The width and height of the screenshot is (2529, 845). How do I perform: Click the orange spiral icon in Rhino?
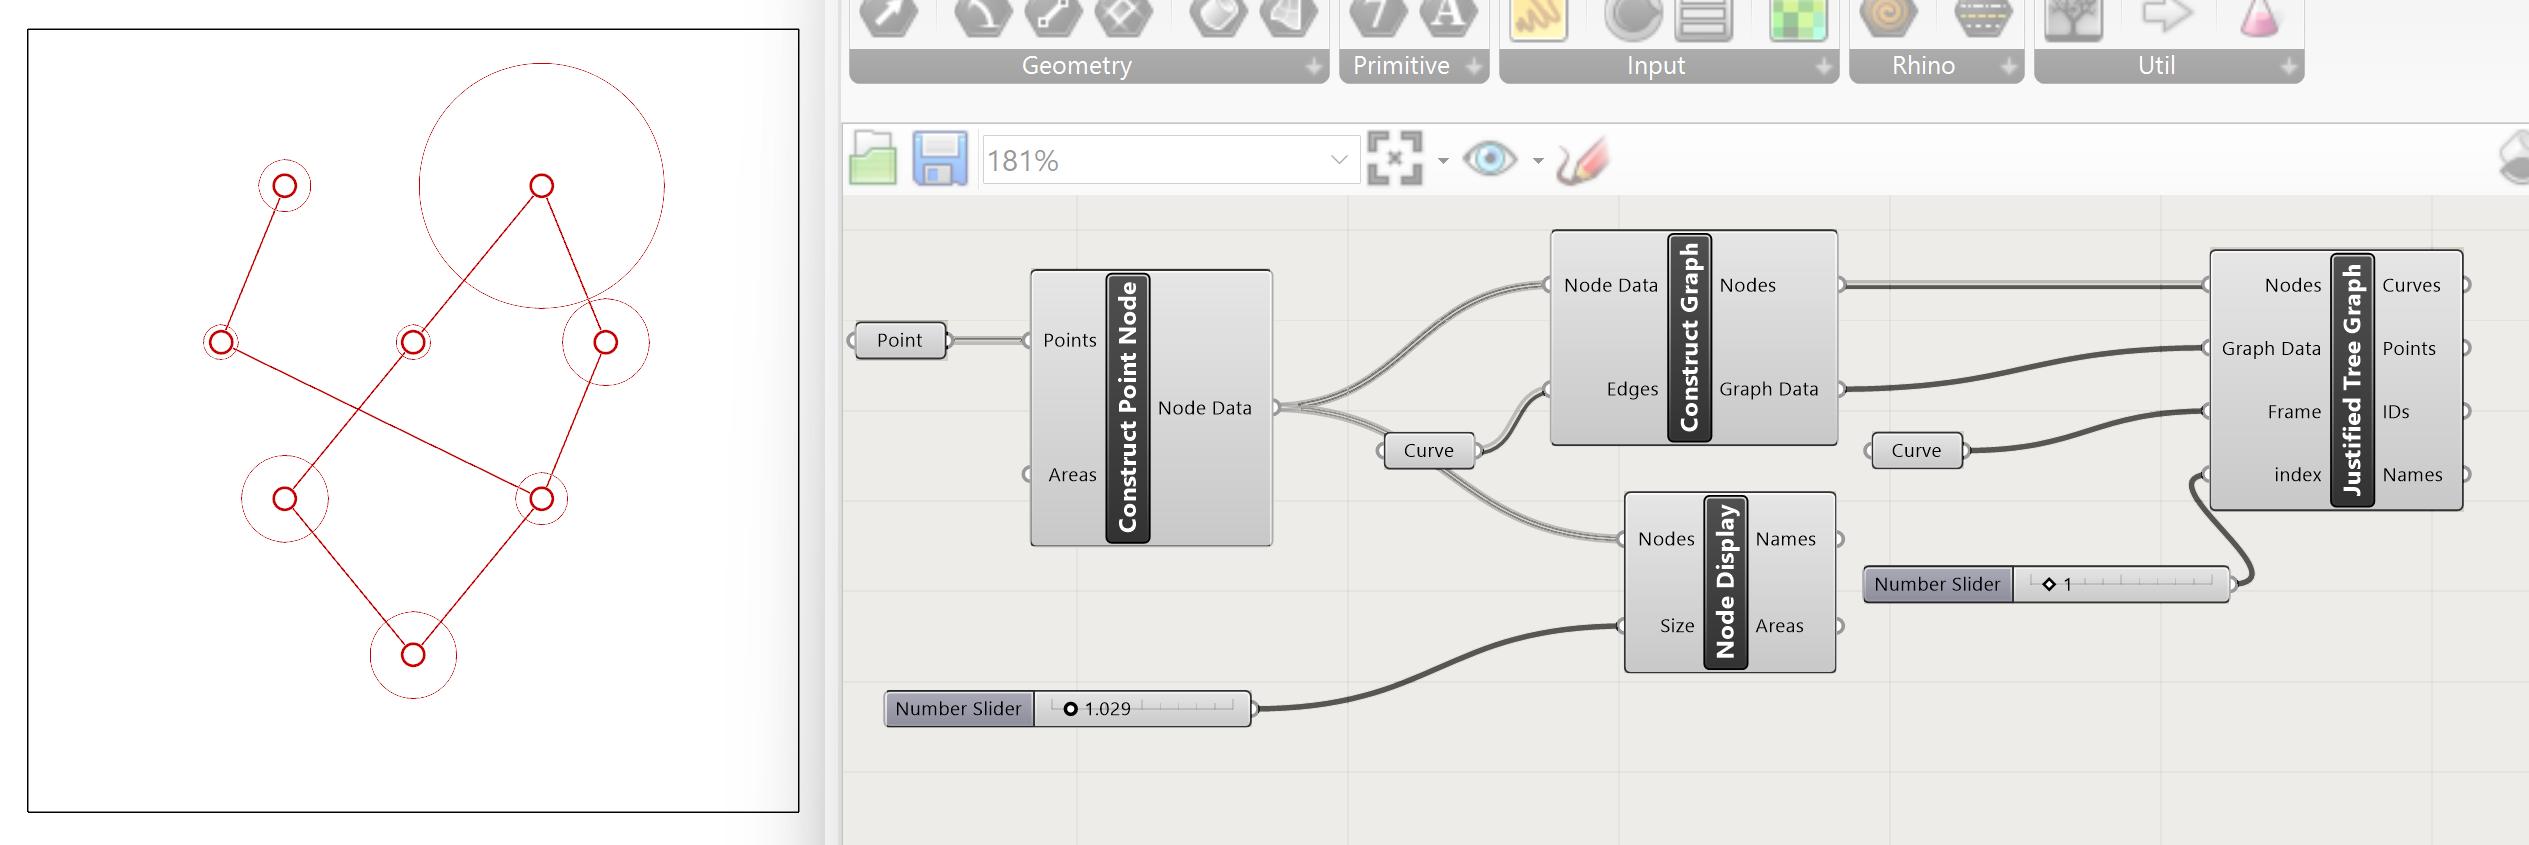coord(1887,18)
